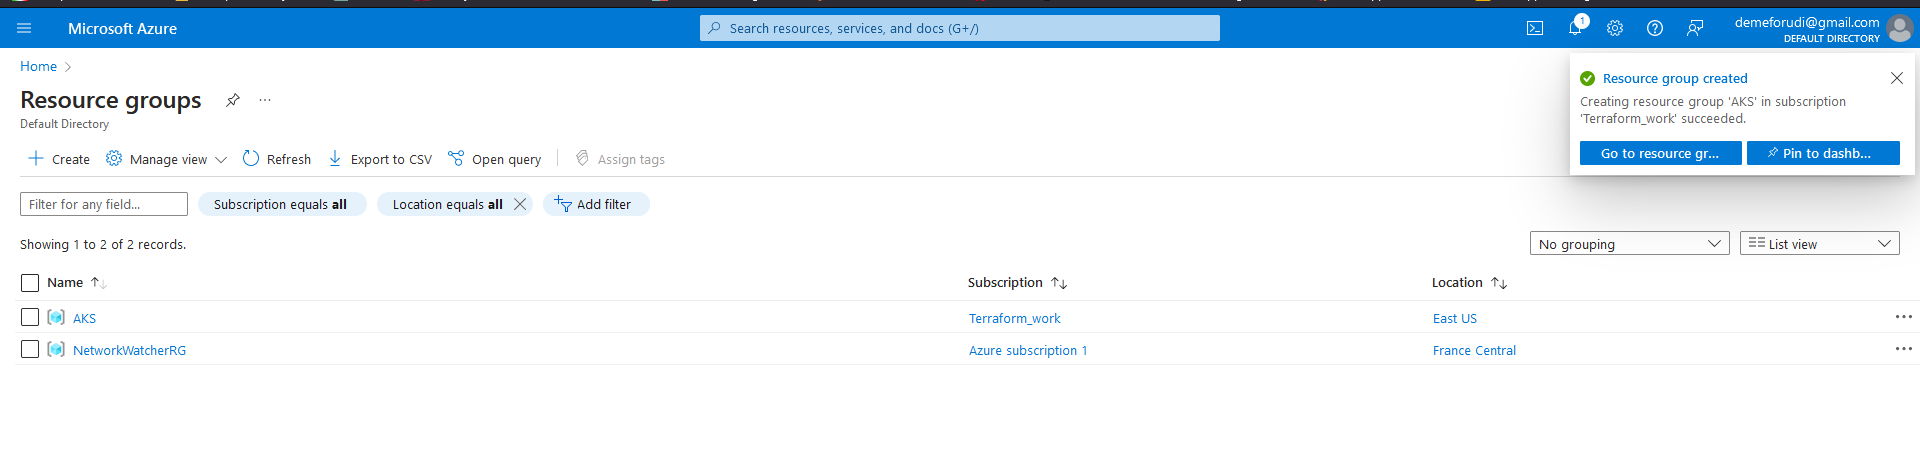1920x450 pixels.
Task: Tick the select-all checkbox in header
Action: point(30,283)
